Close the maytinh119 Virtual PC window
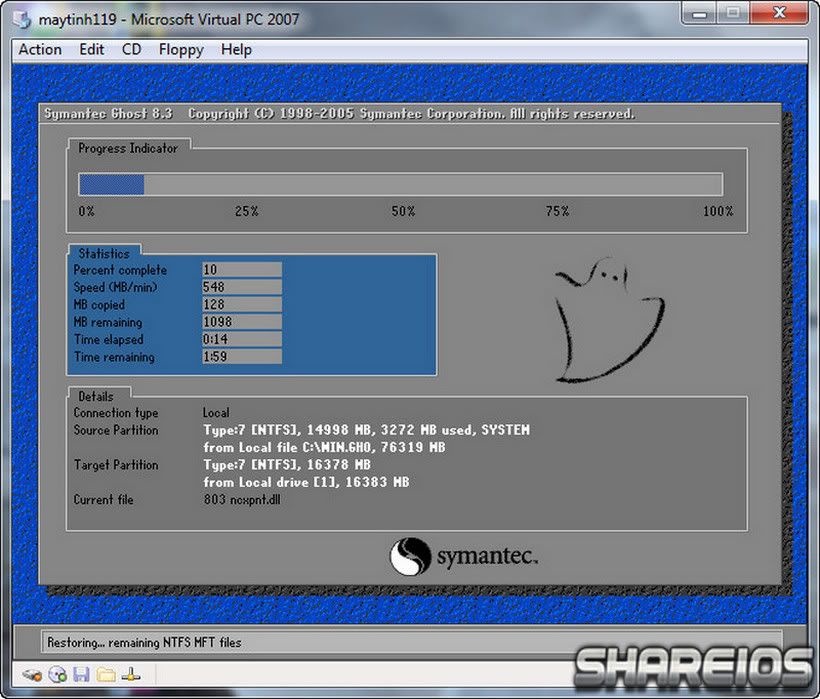Image resolution: width=820 pixels, height=699 pixels. pyautogui.click(x=779, y=13)
